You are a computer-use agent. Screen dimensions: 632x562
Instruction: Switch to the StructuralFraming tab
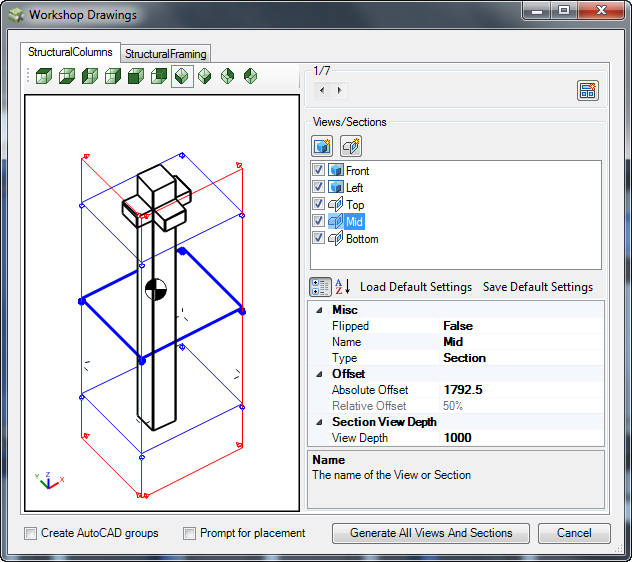pos(166,53)
